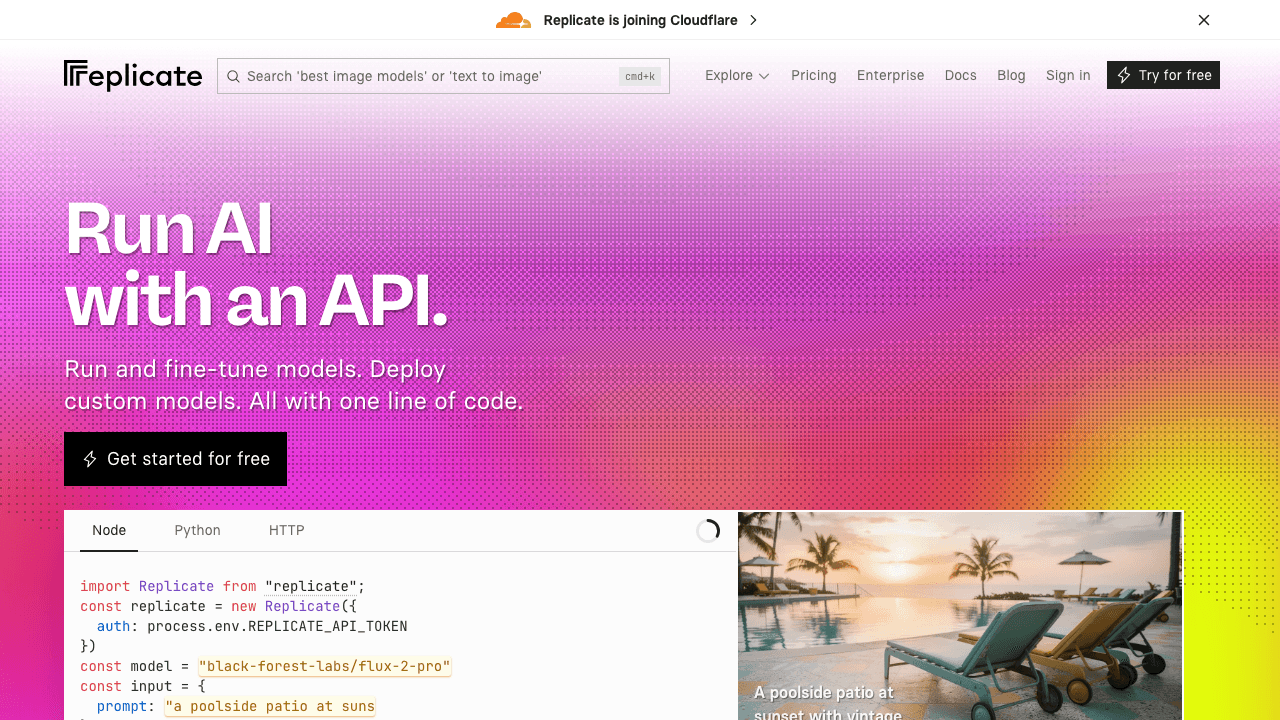The width and height of the screenshot is (1280, 720).
Task: Click the Try for free button
Action: (1163, 75)
